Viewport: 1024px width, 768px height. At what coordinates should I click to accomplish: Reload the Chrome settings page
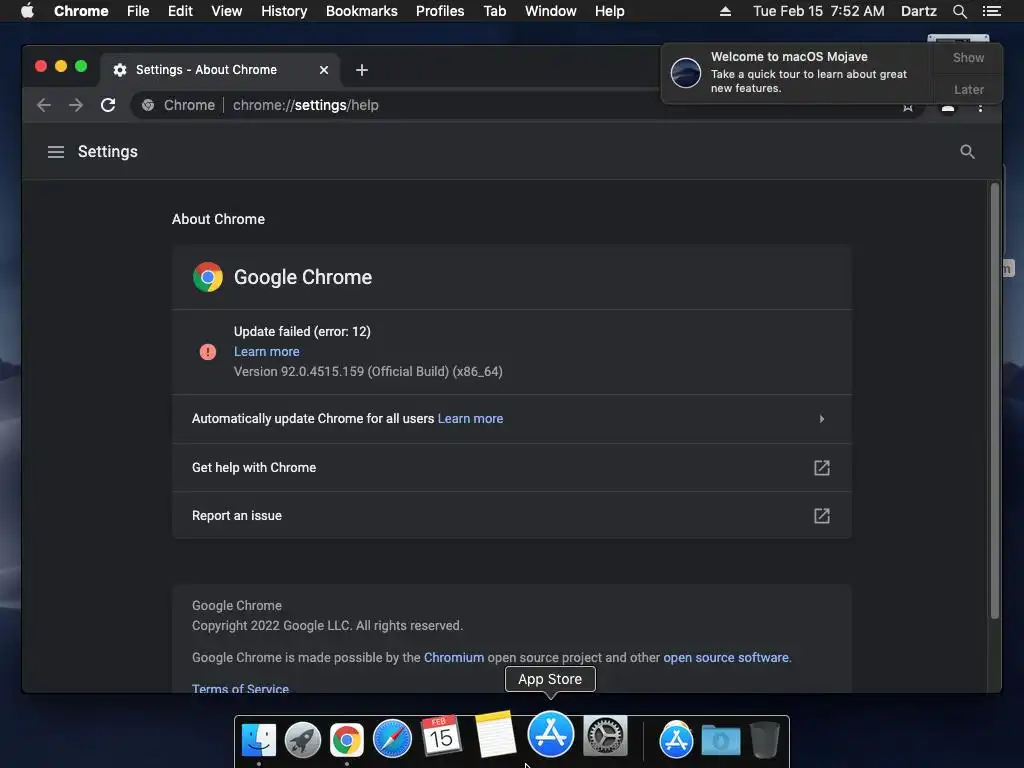(x=108, y=105)
